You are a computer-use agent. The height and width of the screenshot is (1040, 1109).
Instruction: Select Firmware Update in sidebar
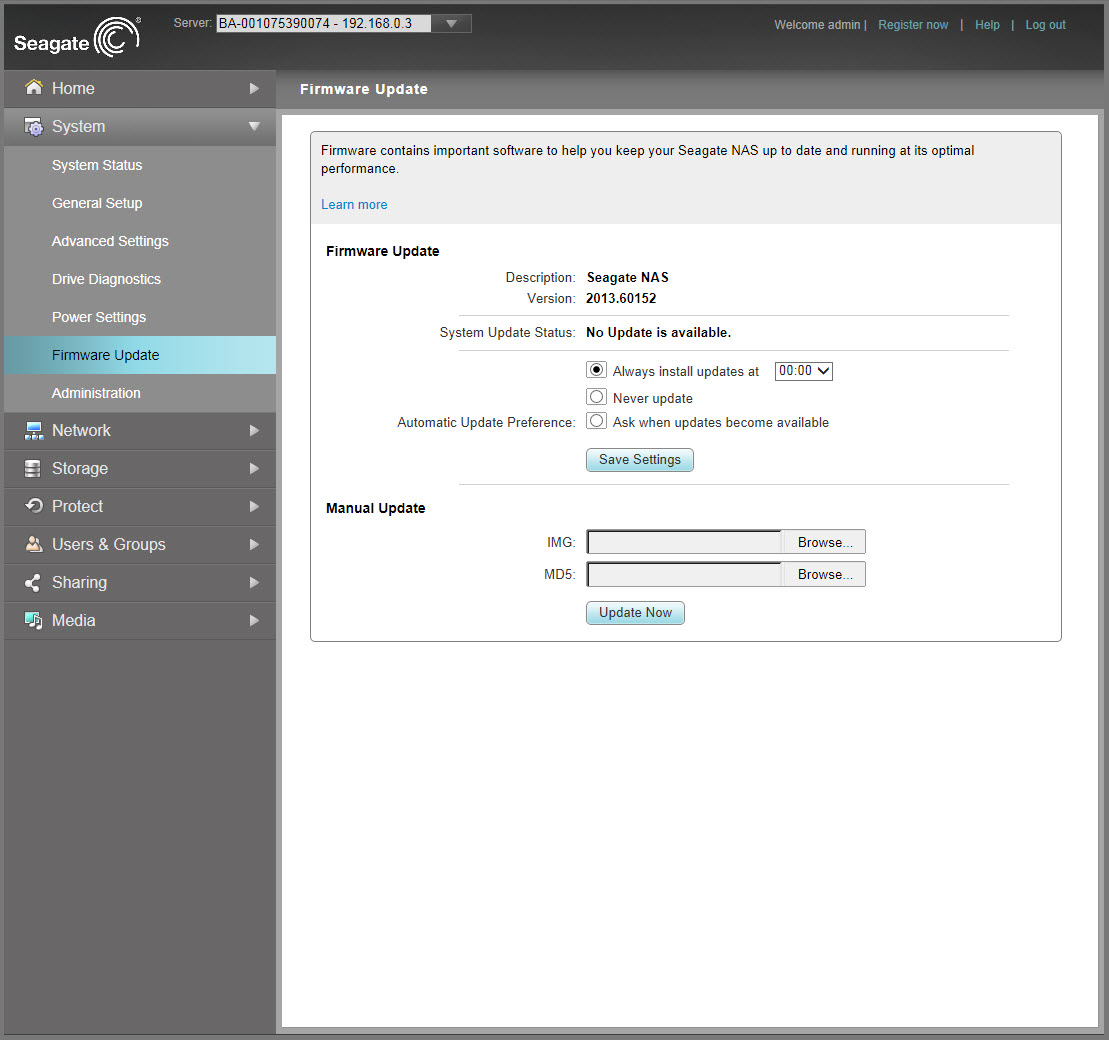pyautogui.click(x=140, y=355)
